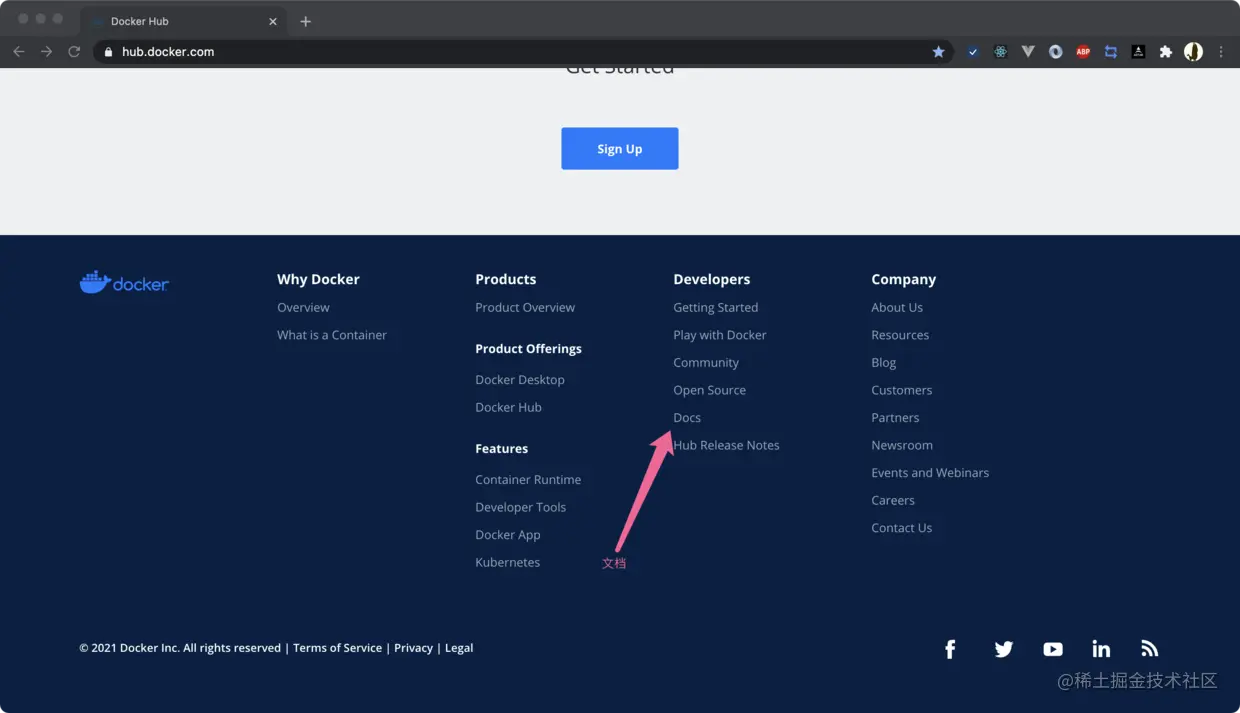The height and width of the screenshot is (713, 1240).
Task: Click the React DevTools extension icon
Action: pyautogui.click(x=1000, y=52)
